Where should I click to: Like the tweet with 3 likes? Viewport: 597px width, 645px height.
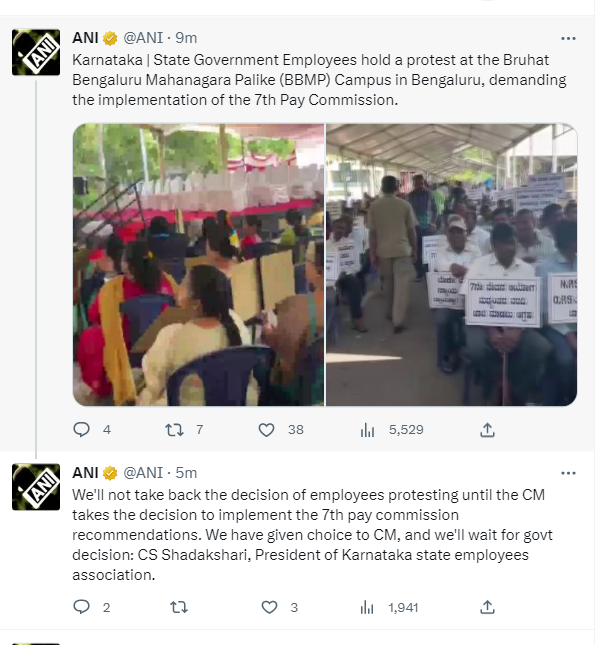(x=269, y=607)
